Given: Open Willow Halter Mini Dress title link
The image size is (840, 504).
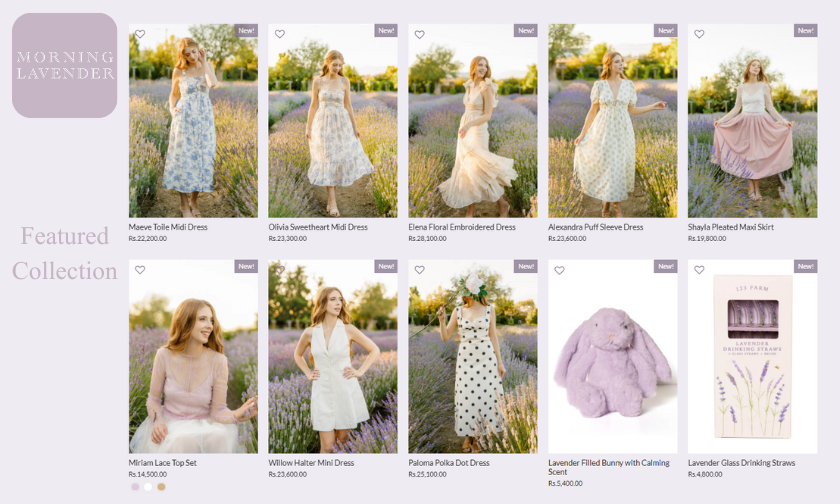Looking at the screenshot, I should point(311,463).
